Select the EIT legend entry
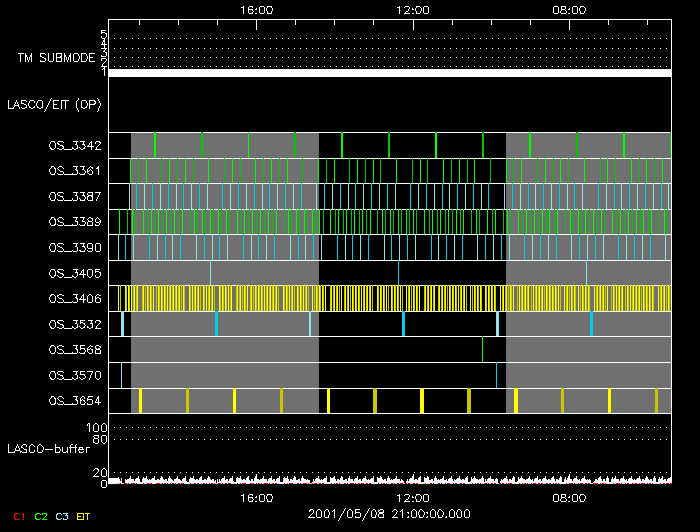 (x=84, y=516)
